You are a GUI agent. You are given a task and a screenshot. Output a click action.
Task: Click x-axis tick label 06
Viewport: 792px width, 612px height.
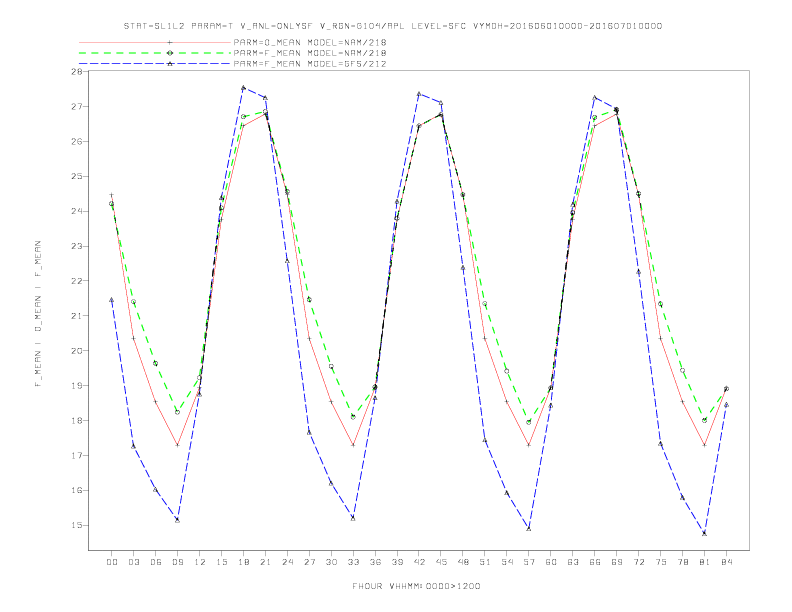[x=156, y=562]
